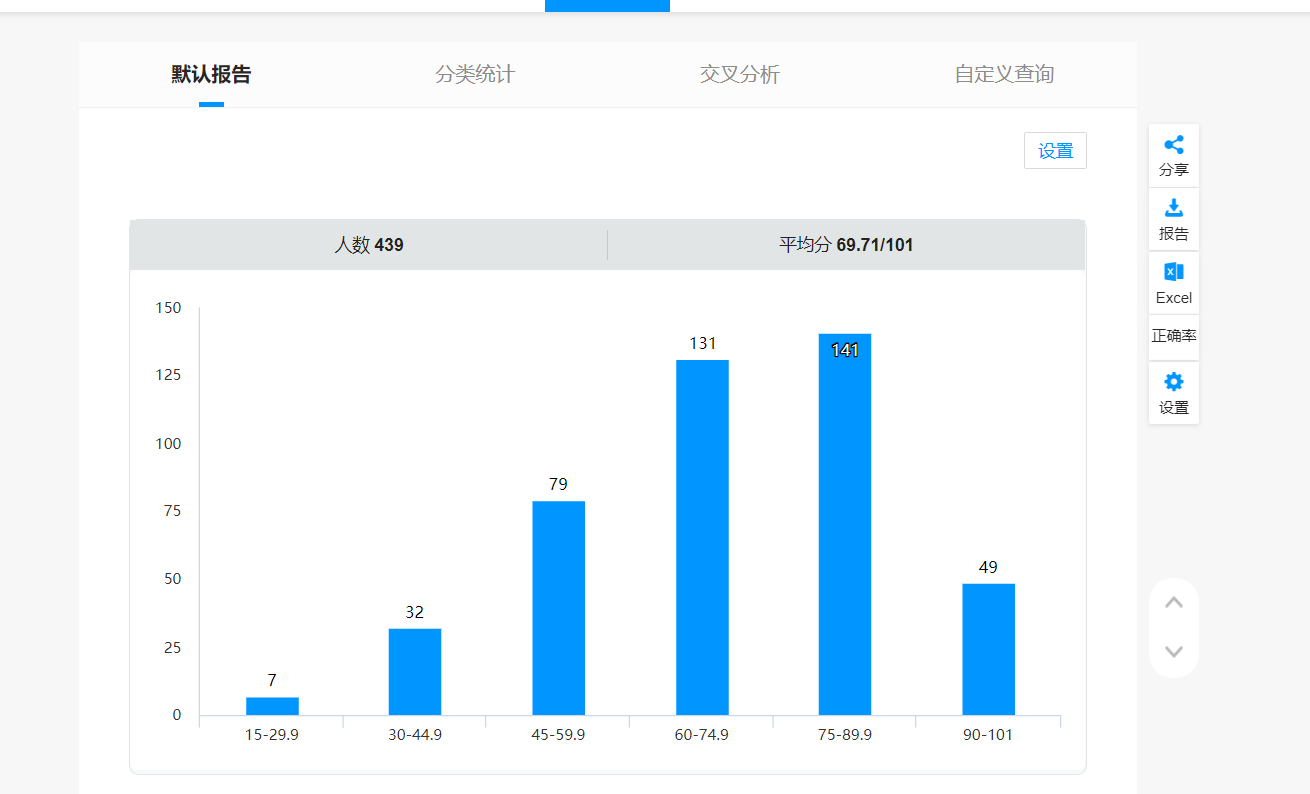Download the report via the 报告 icon
The width and height of the screenshot is (1310, 794).
pos(1174,209)
